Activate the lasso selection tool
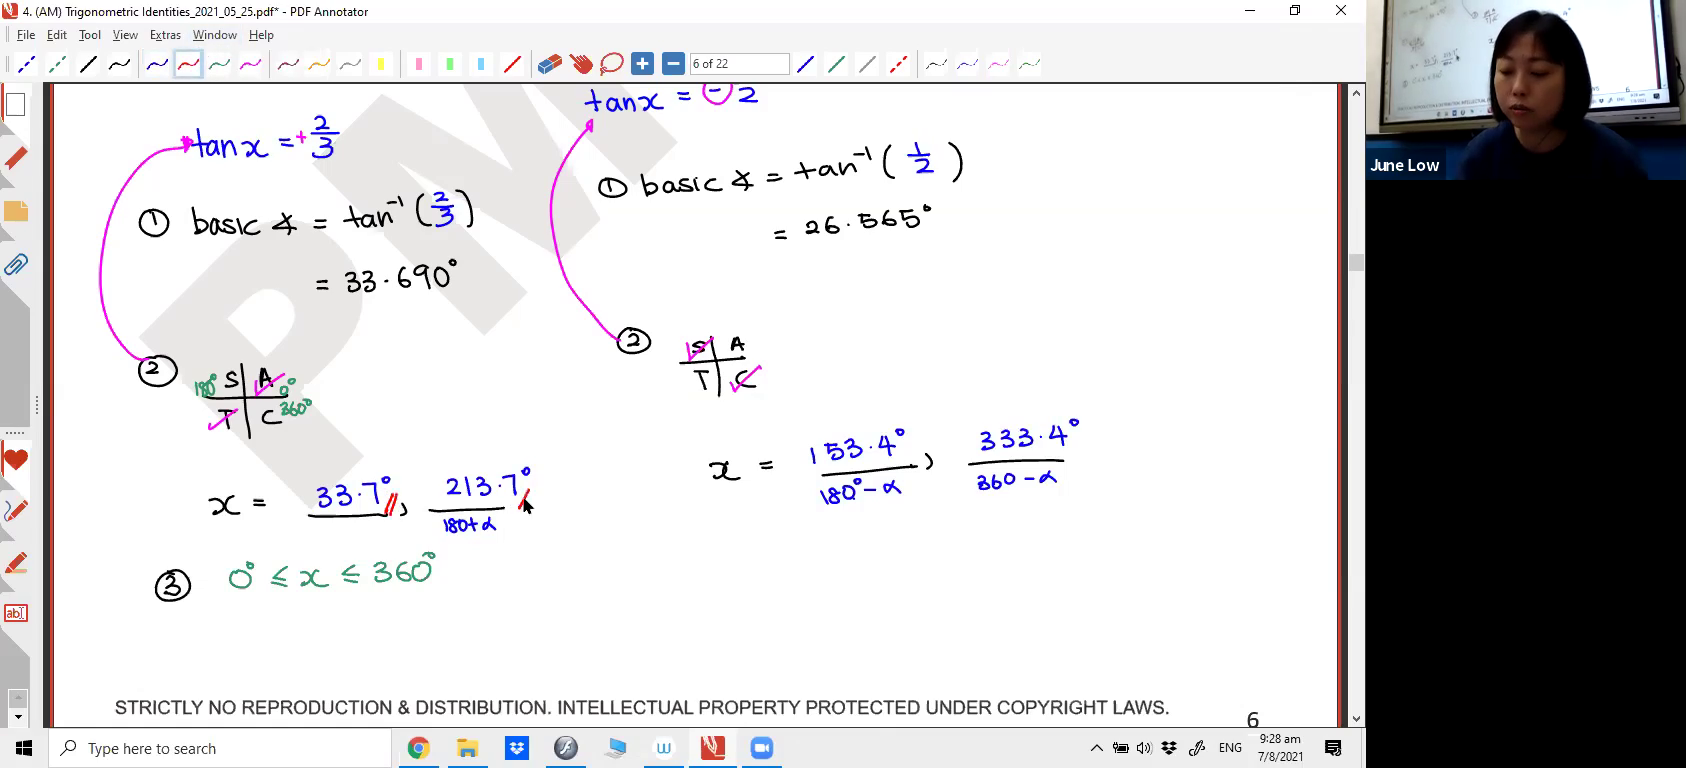The height and width of the screenshot is (768, 1686). coord(612,64)
